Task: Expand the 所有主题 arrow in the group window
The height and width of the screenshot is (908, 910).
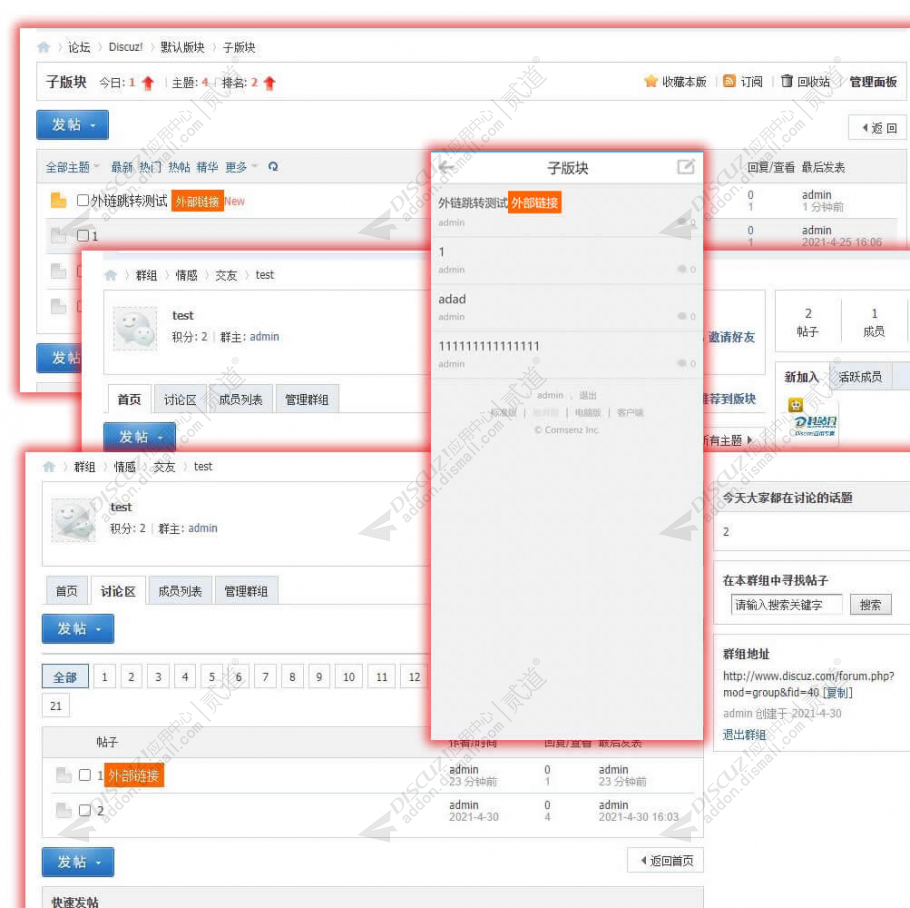Action: coord(749,440)
